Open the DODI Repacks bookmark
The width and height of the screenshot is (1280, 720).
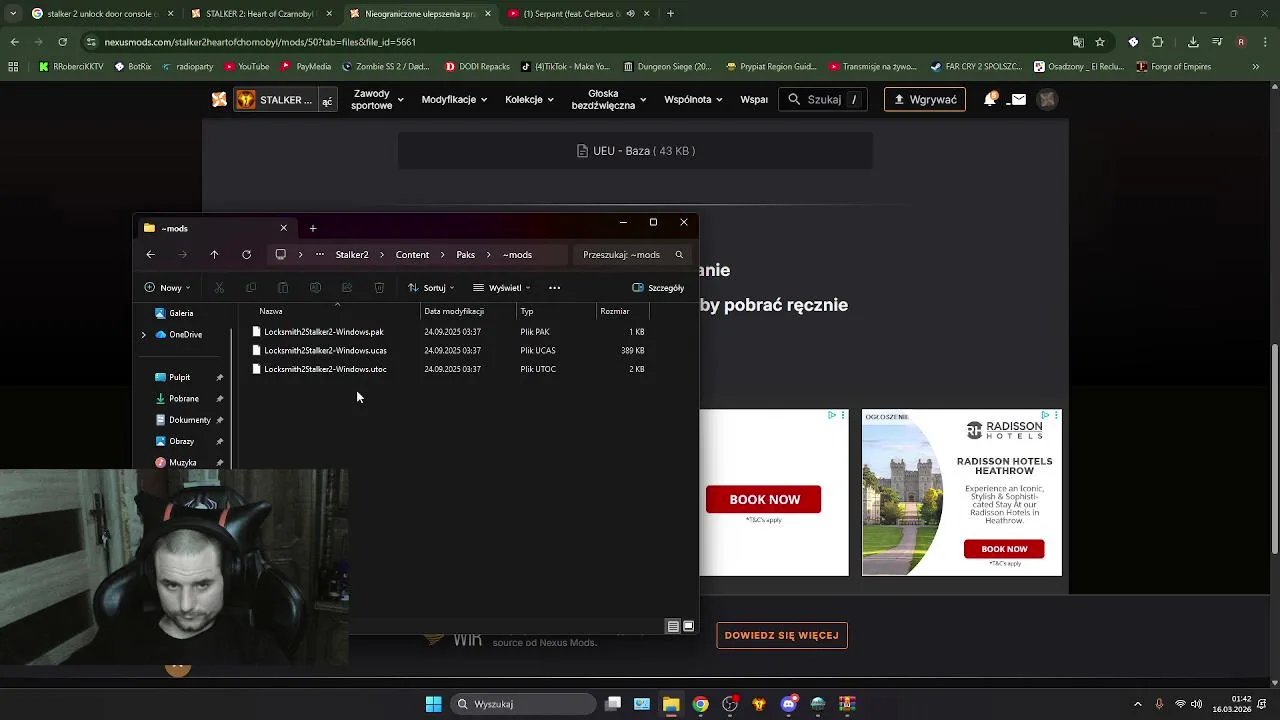tap(478, 67)
